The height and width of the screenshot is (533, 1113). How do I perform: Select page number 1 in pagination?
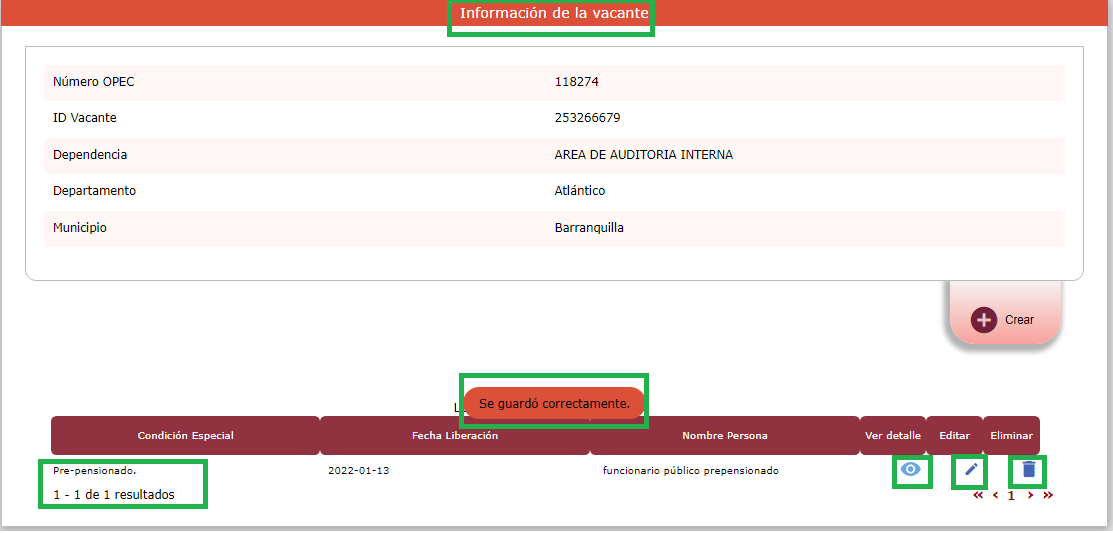click(1011, 495)
